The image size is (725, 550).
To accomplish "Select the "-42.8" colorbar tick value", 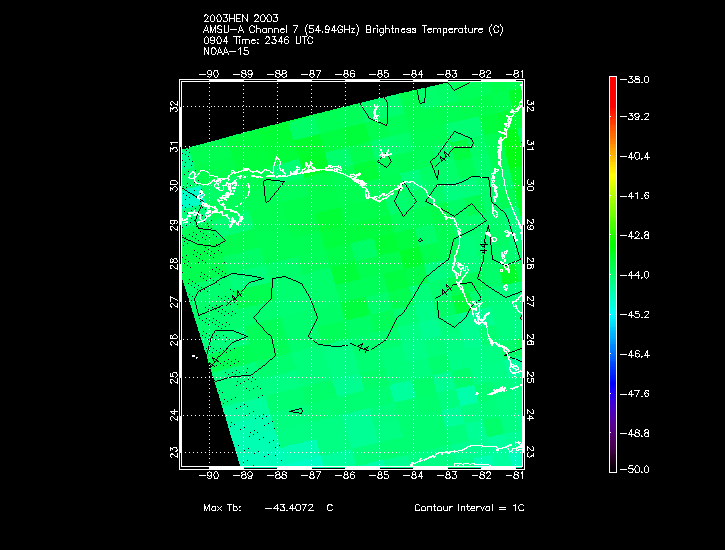I will 635,236.
